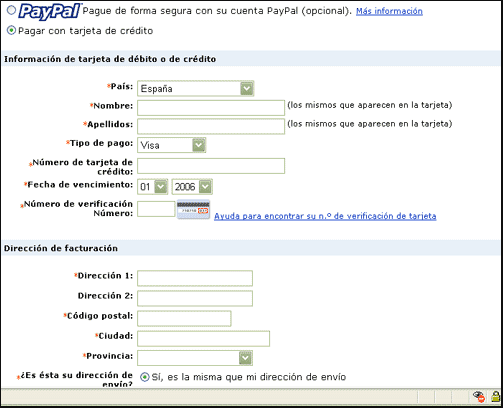Click the privacy eye icon in status bar
The height and width of the screenshot is (408, 503).
pyautogui.click(x=479, y=397)
